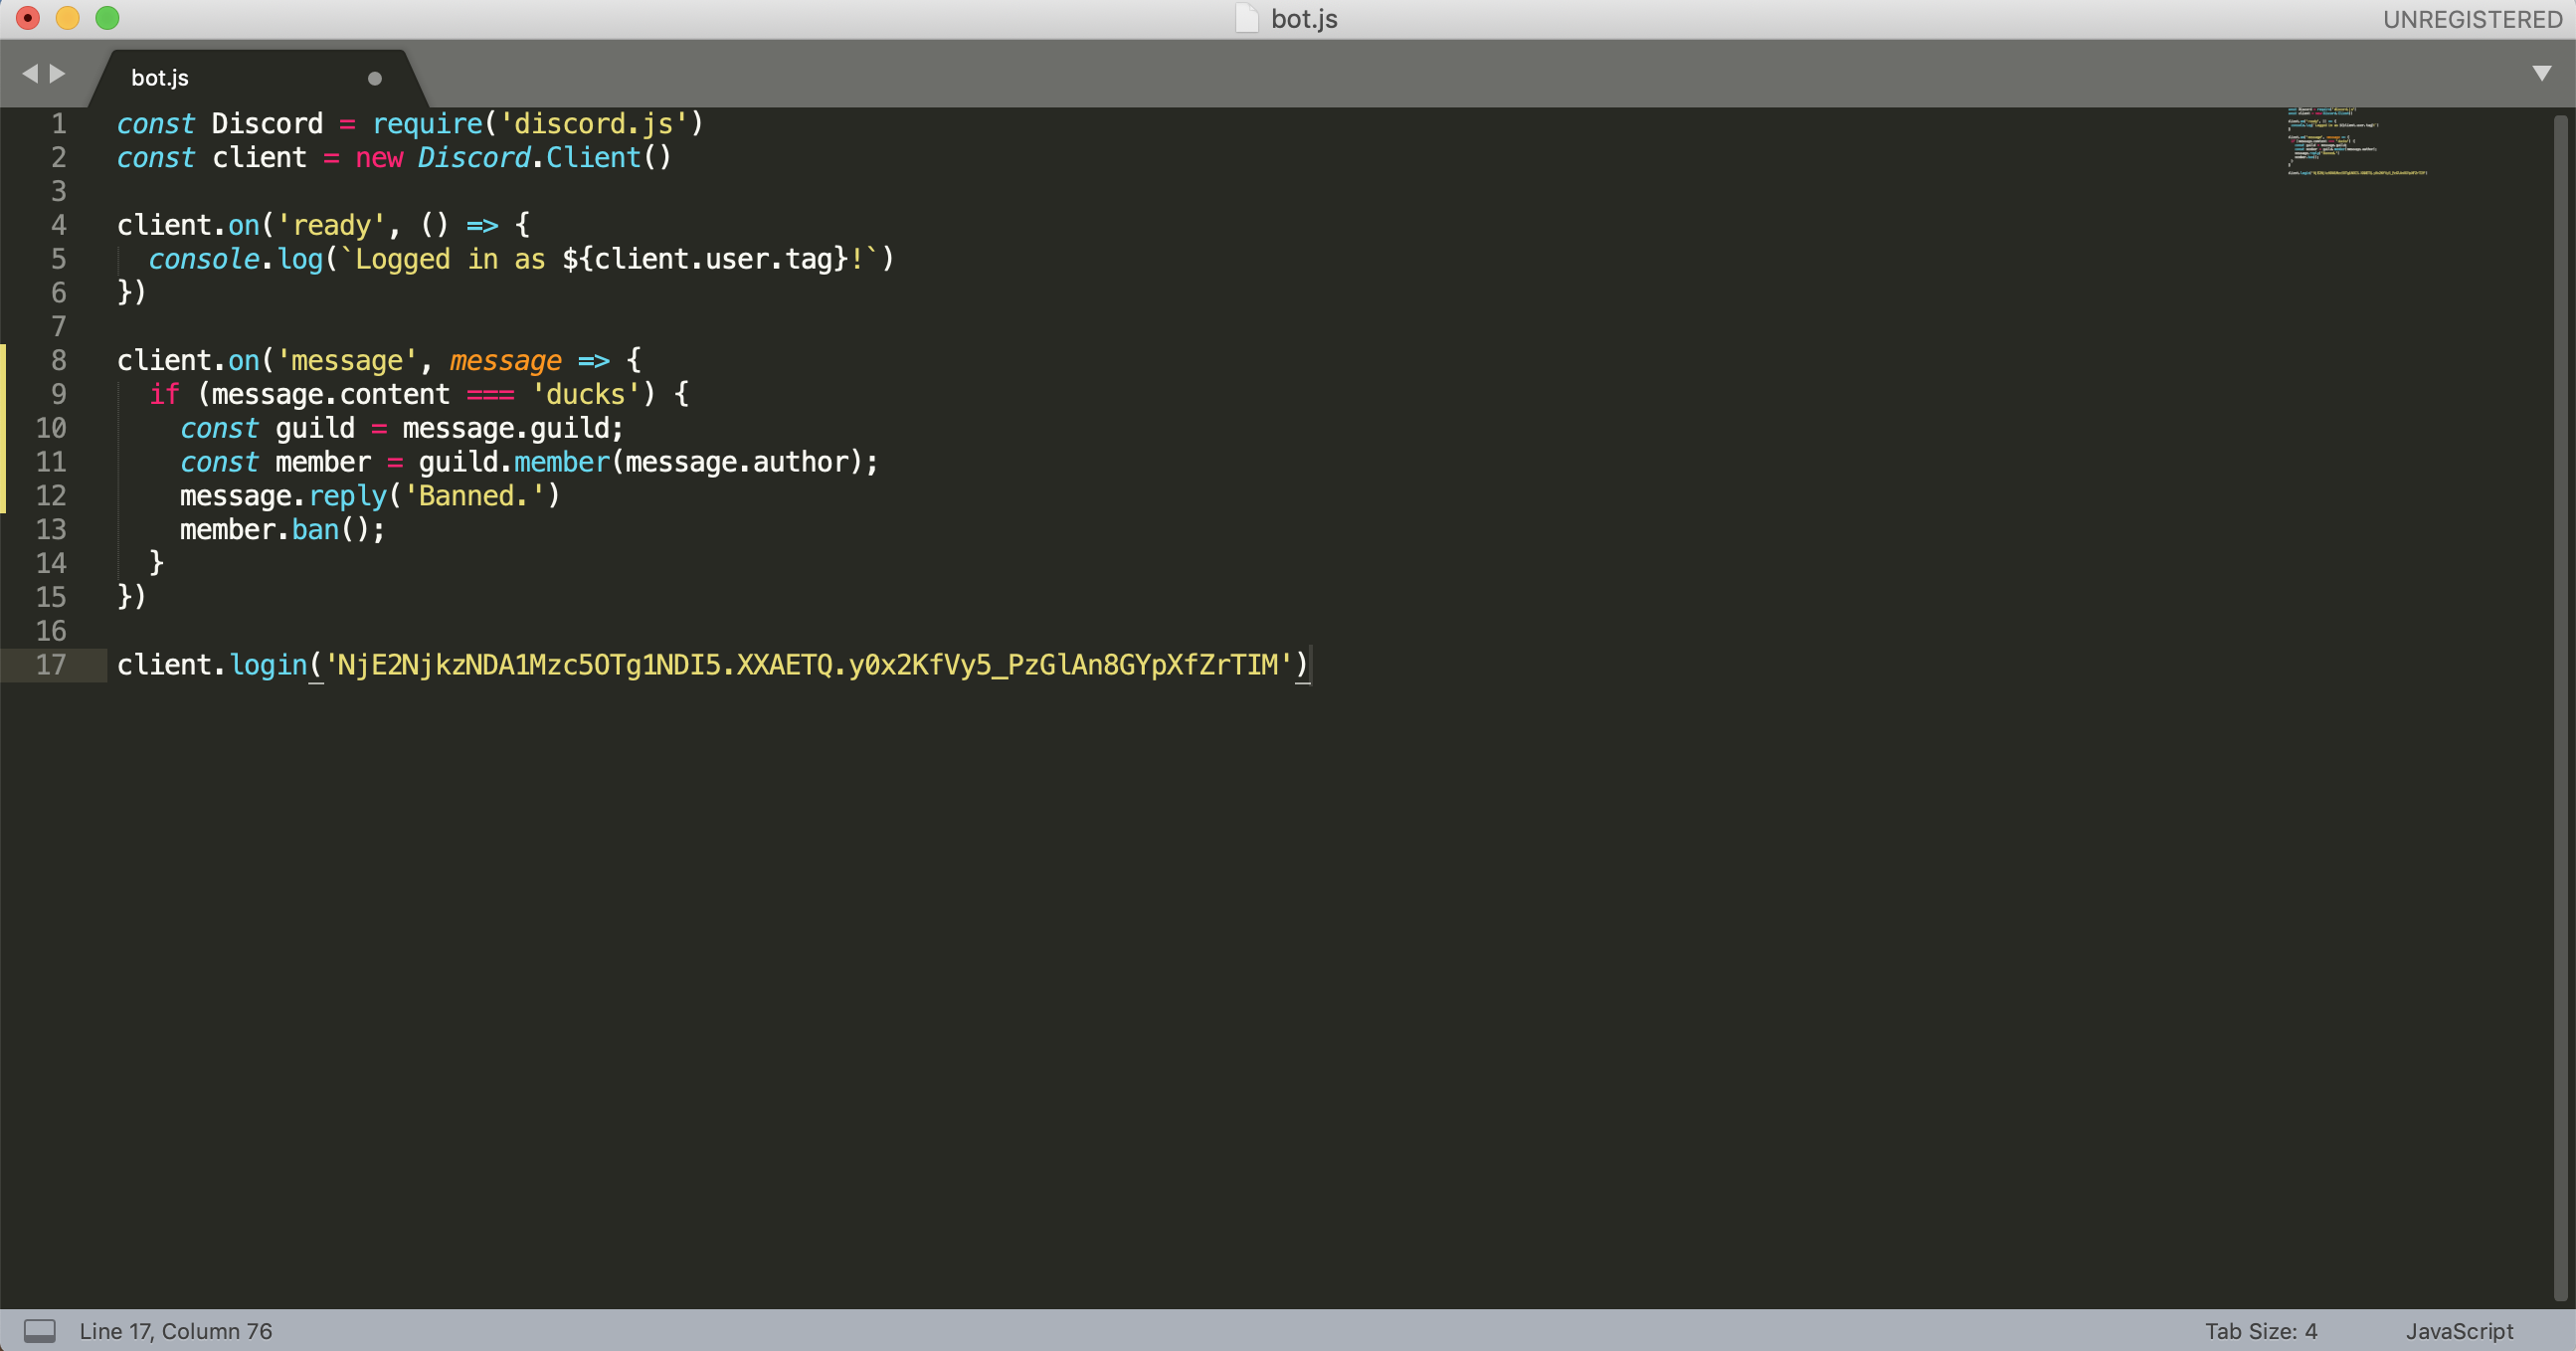Click member.ban() on line 13
The image size is (2576, 1351).
(276, 530)
